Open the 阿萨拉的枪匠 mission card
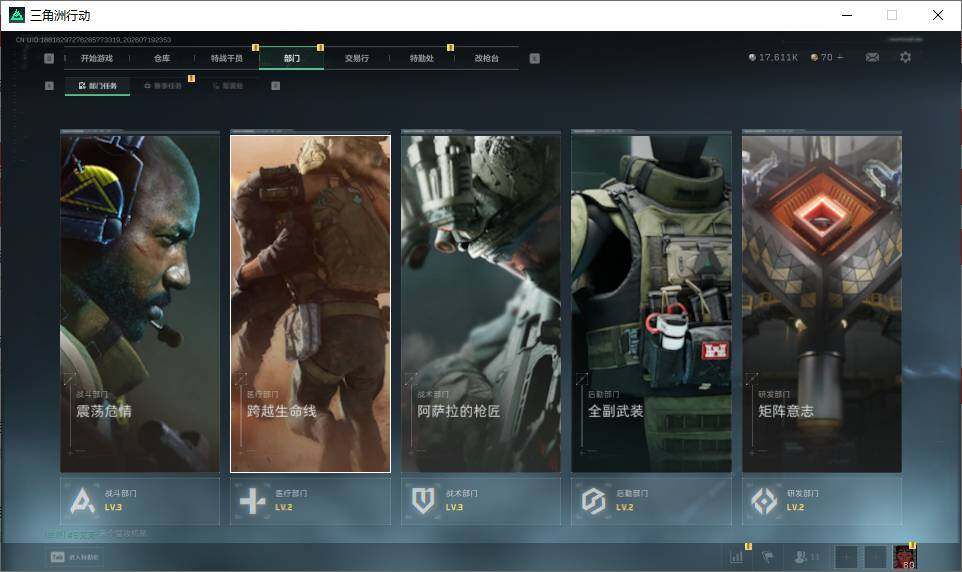 [481, 304]
